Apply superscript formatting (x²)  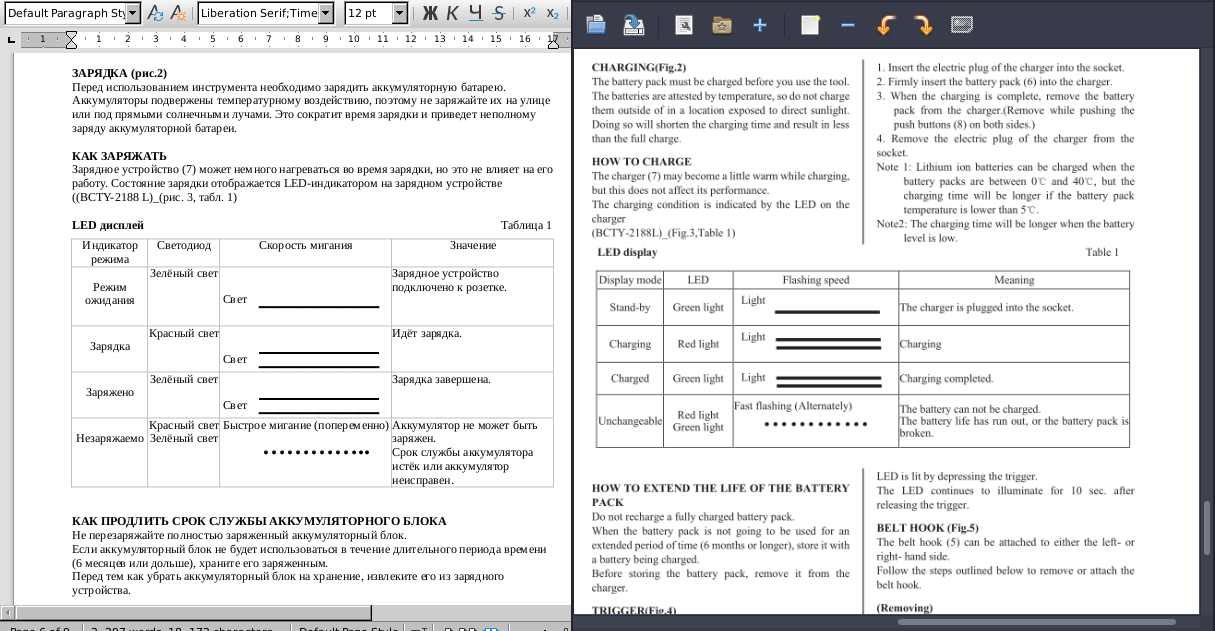click(x=529, y=14)
